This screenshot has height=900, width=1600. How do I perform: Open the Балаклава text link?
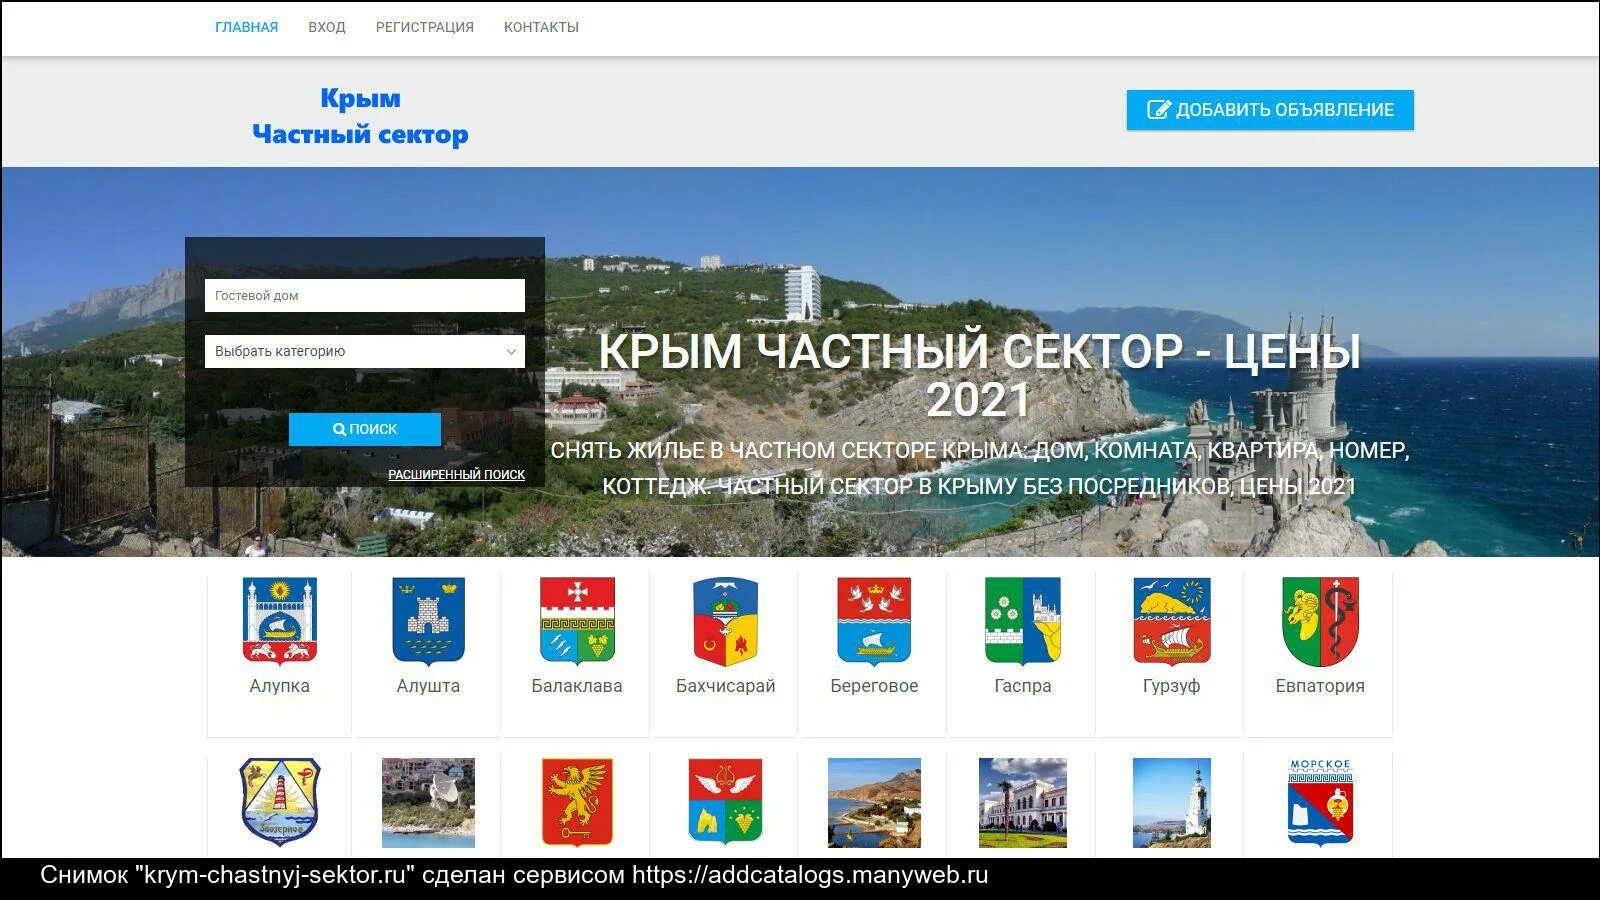tap(577, 686)
